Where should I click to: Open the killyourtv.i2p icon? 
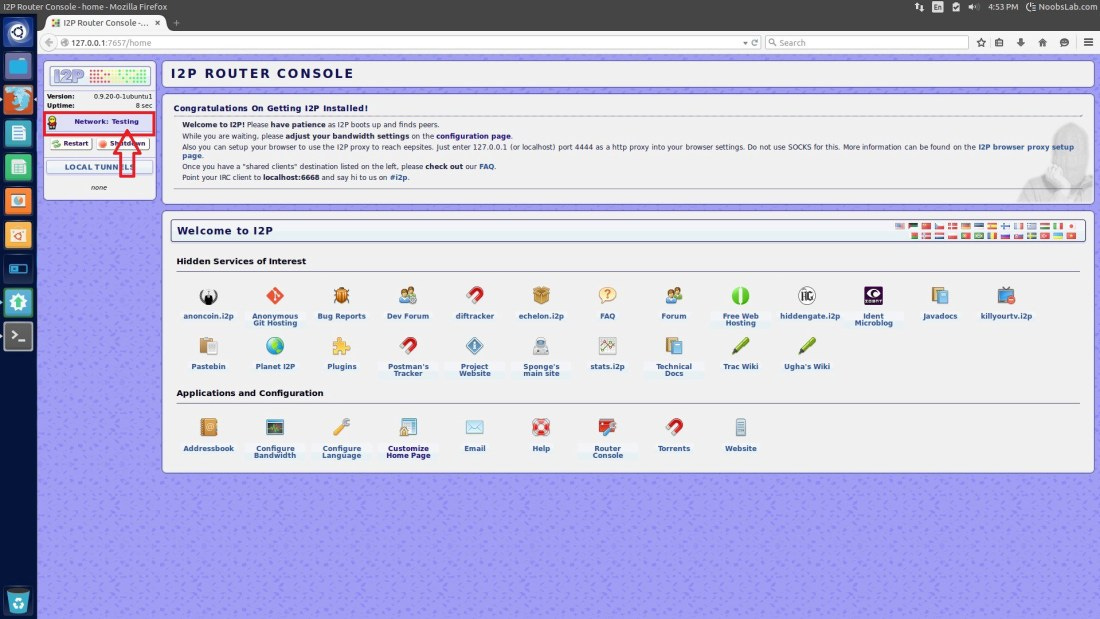tap(1006, 296)
